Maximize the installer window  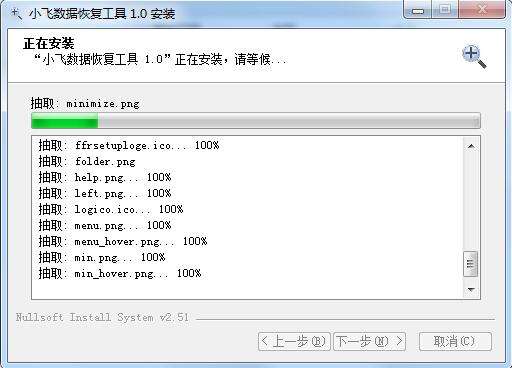pyautogui.click(x=445, y=10)
